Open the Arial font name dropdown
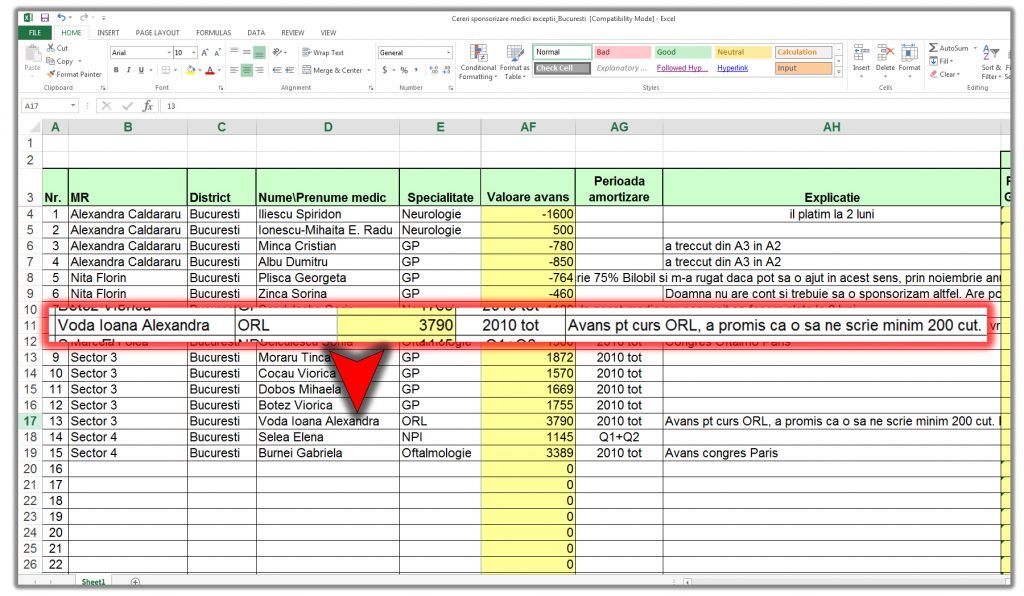Image resolution: width=1024 pixels, height=596 pixels. (x=169, y=52)
